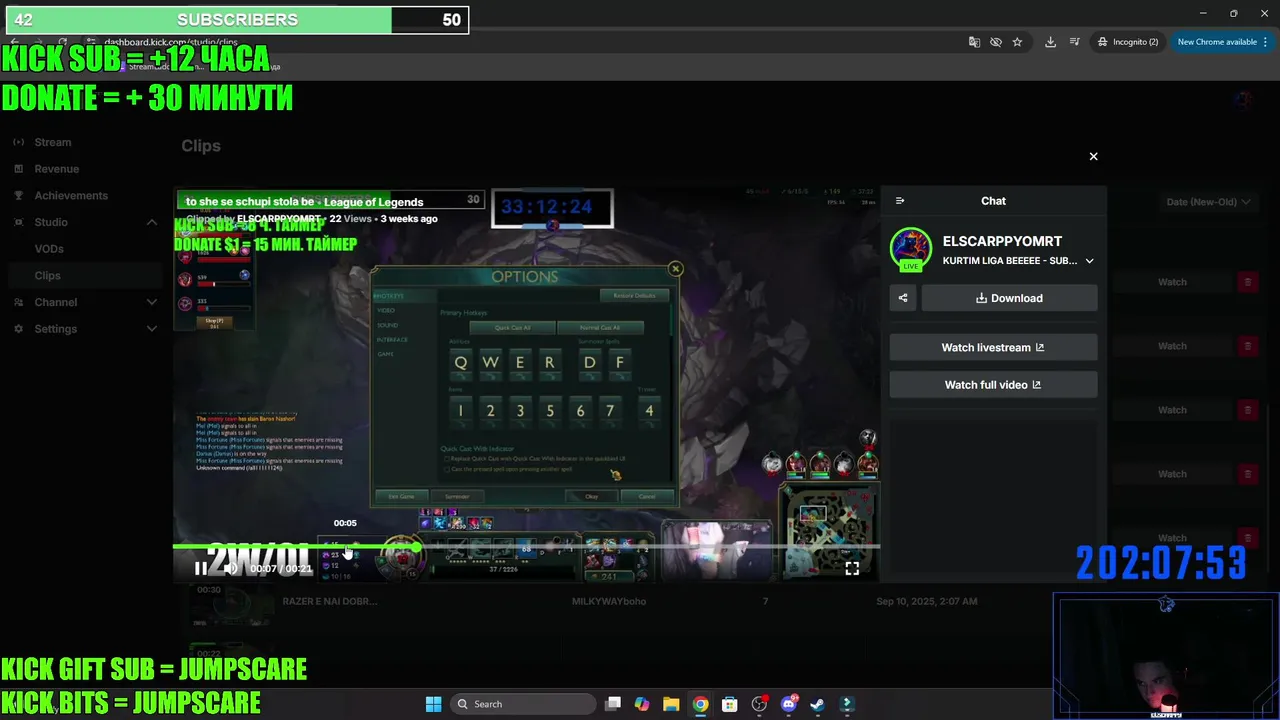This screenshot has height=720, width=1280.
Task: Select VODs under Studio
Action: coord(49,249)
